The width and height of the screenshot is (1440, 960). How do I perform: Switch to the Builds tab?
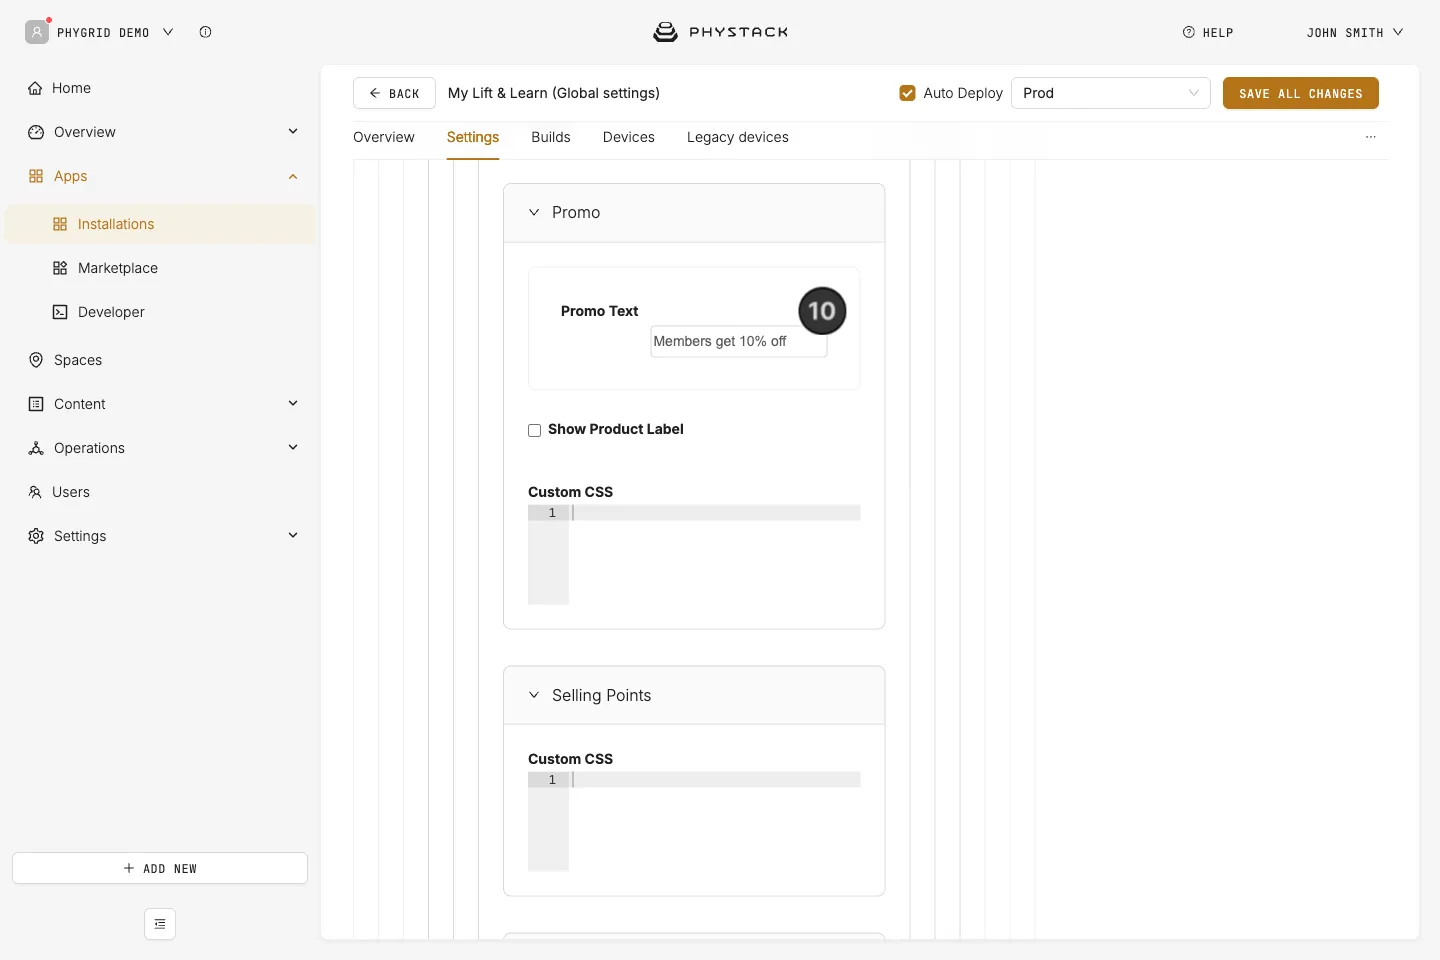[551, 137]
